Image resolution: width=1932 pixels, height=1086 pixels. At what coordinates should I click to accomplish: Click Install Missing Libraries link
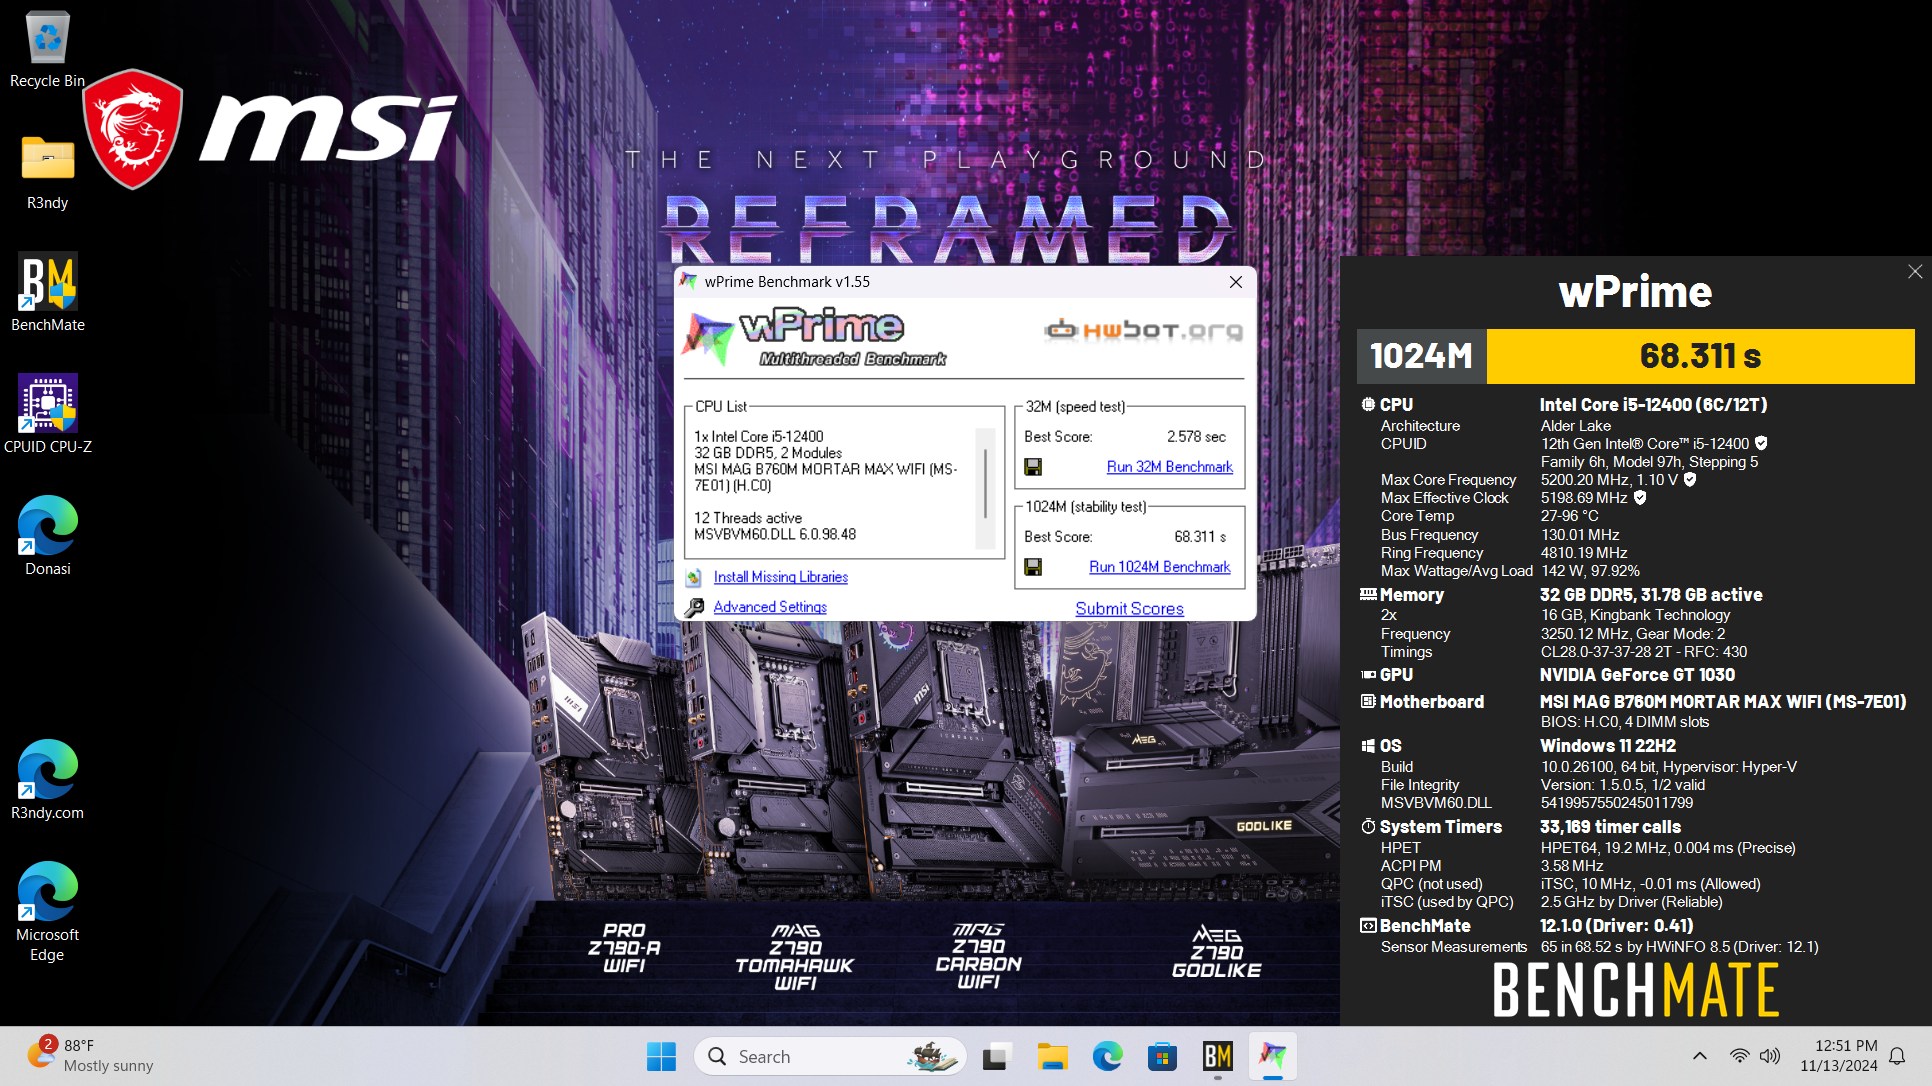(x=780, y=577)
